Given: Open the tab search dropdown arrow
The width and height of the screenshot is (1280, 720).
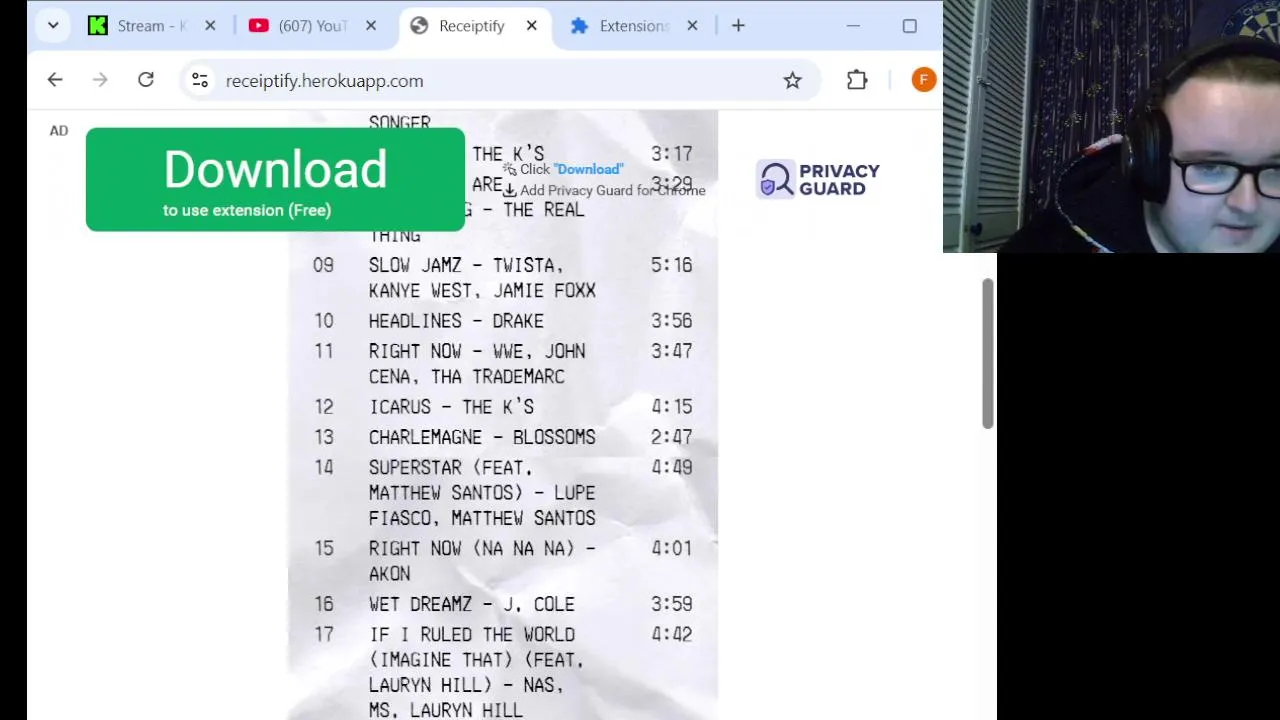Looking at the screenshot, I should coord(53,26).
